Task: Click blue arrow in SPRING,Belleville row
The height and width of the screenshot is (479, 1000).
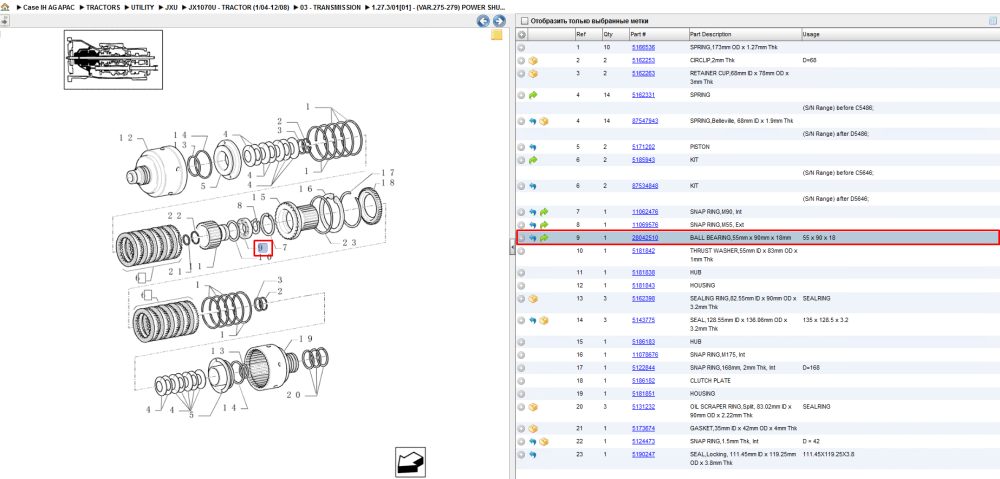Action: coord(533,121)
